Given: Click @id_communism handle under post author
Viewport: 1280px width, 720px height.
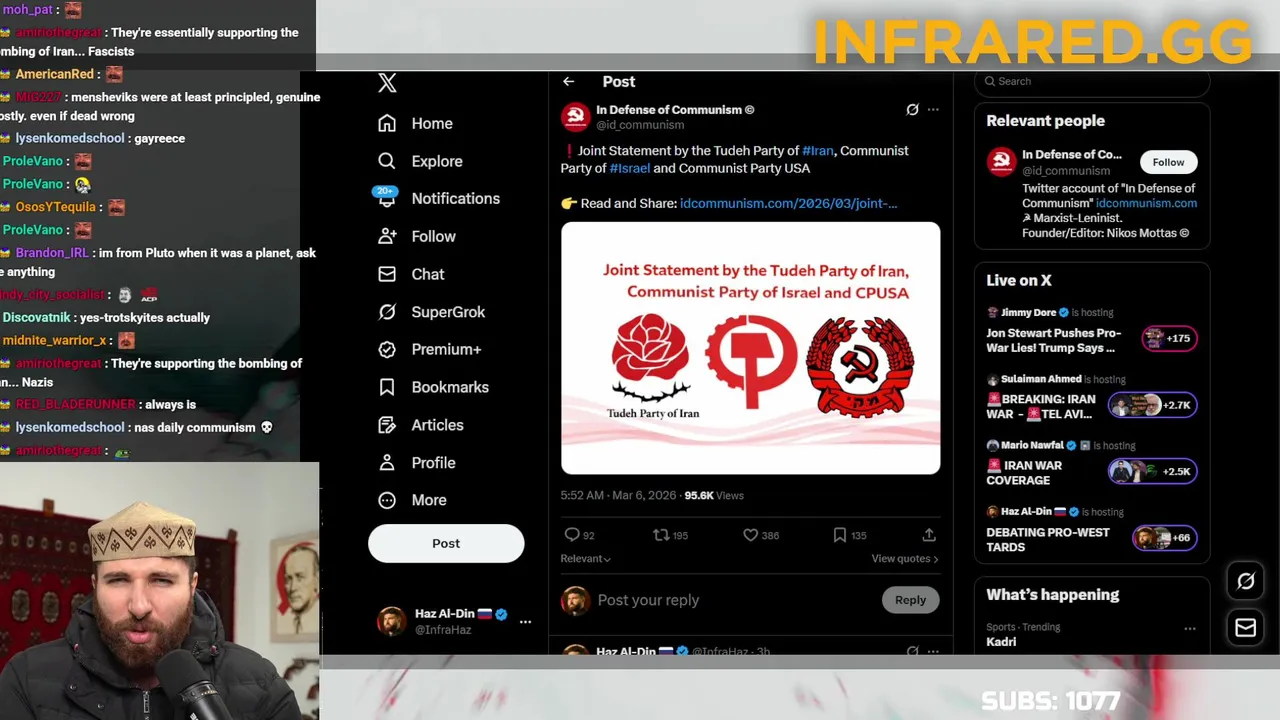Looking at the screenshot, I should (x=640, y=125).
